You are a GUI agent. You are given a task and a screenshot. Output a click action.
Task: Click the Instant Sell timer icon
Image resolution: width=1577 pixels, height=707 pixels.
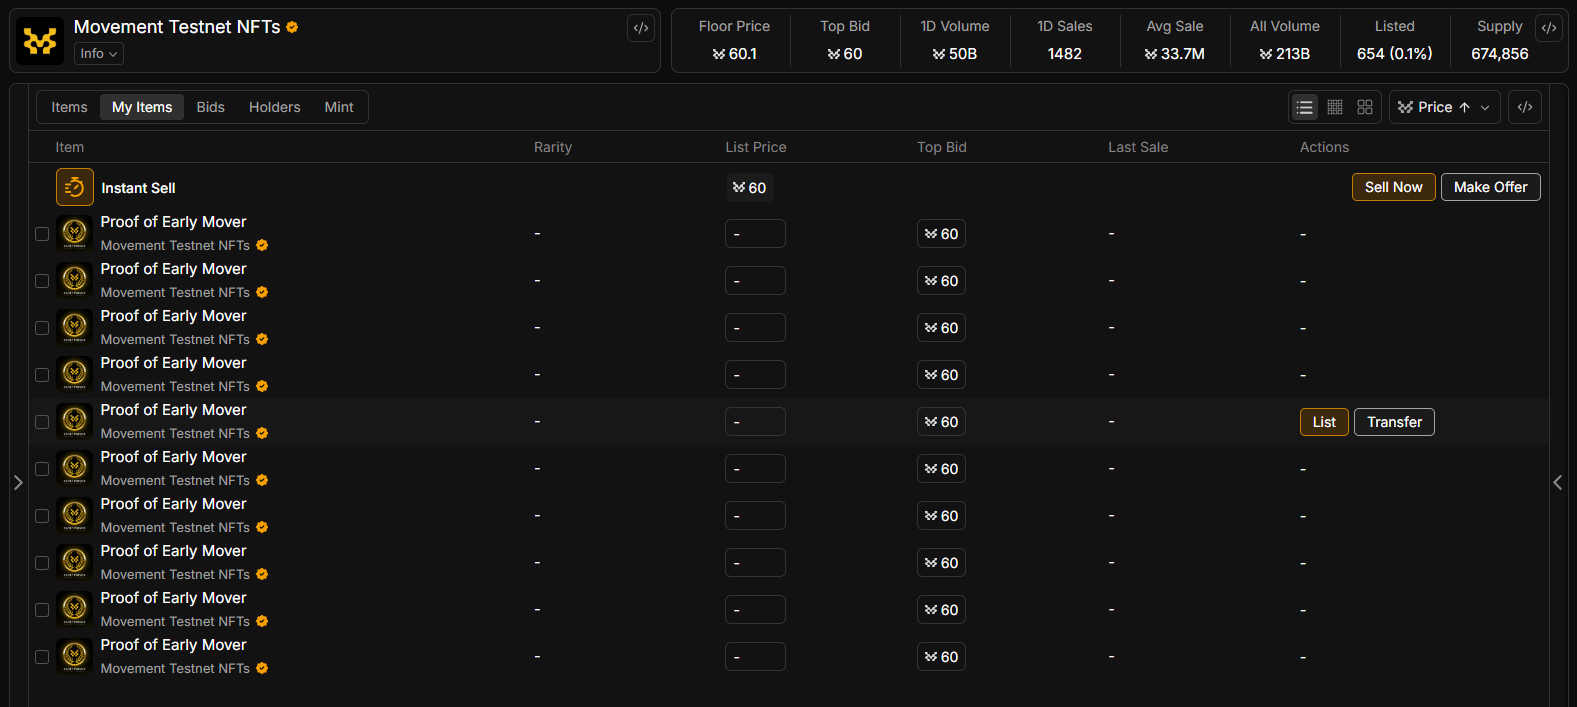[75, 187]
